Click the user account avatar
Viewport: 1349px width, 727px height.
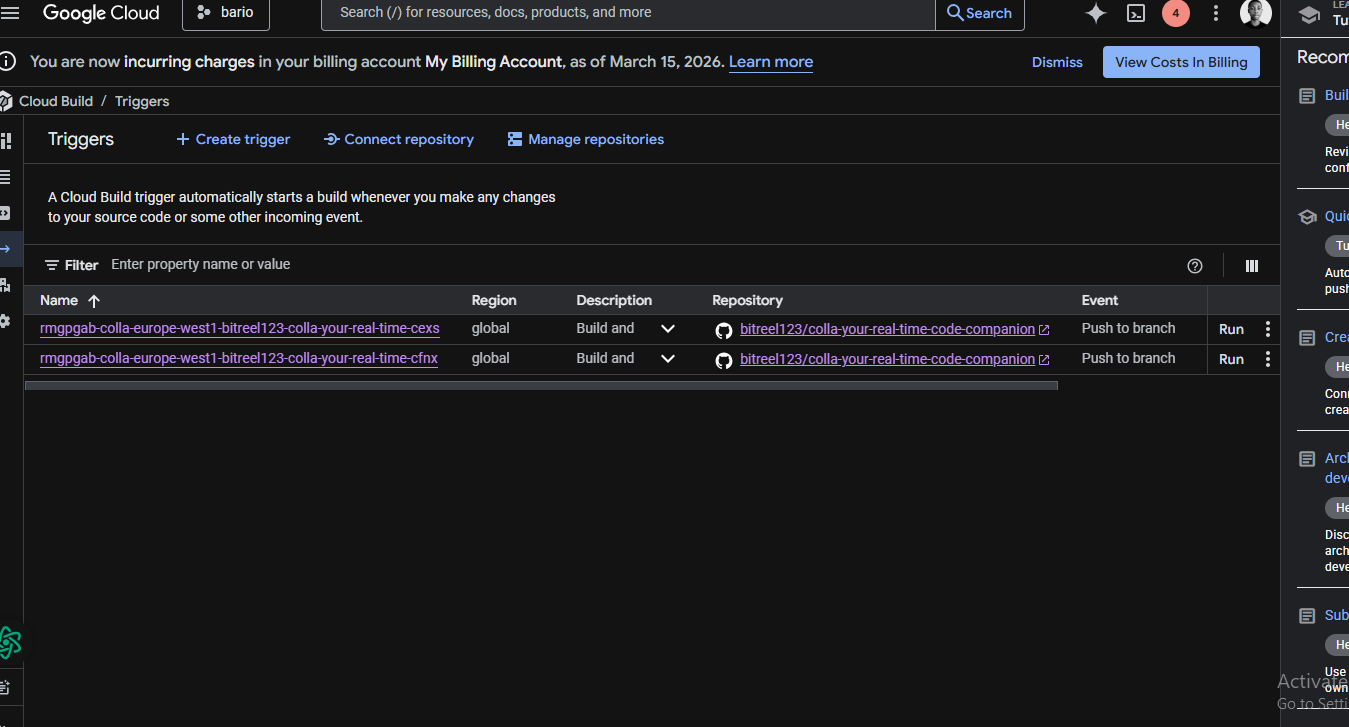coord(1255,13)
